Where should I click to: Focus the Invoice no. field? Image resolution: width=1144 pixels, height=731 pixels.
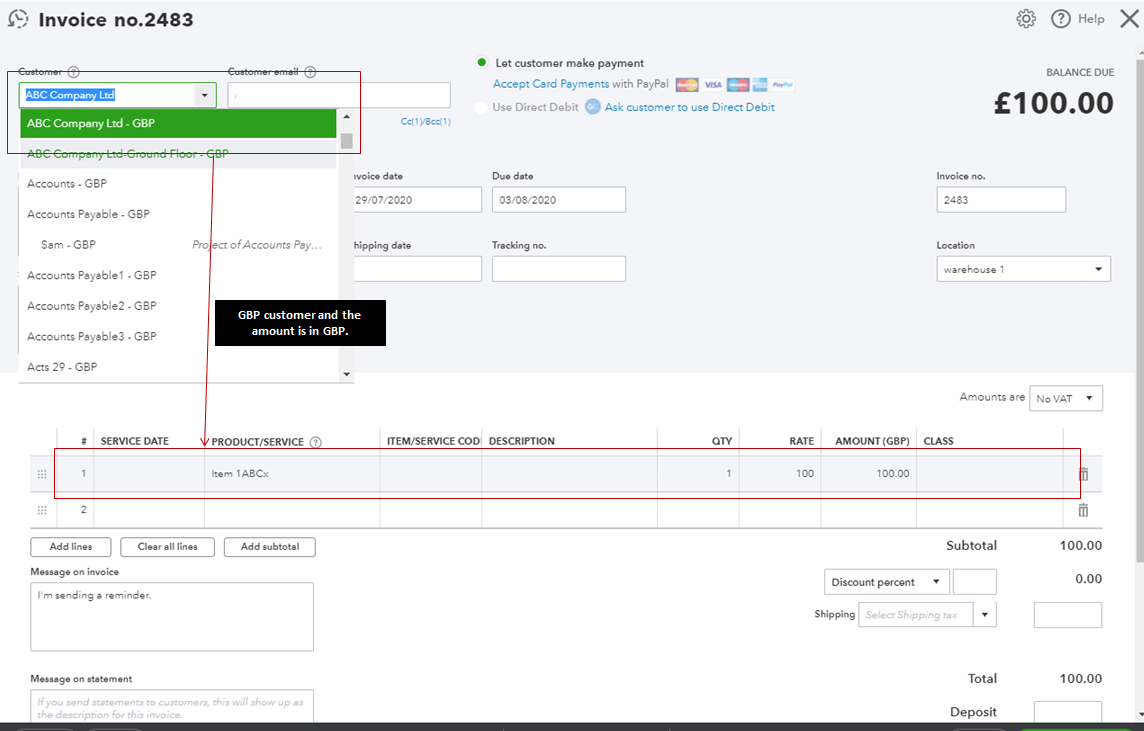click(x=1001, y=200)
